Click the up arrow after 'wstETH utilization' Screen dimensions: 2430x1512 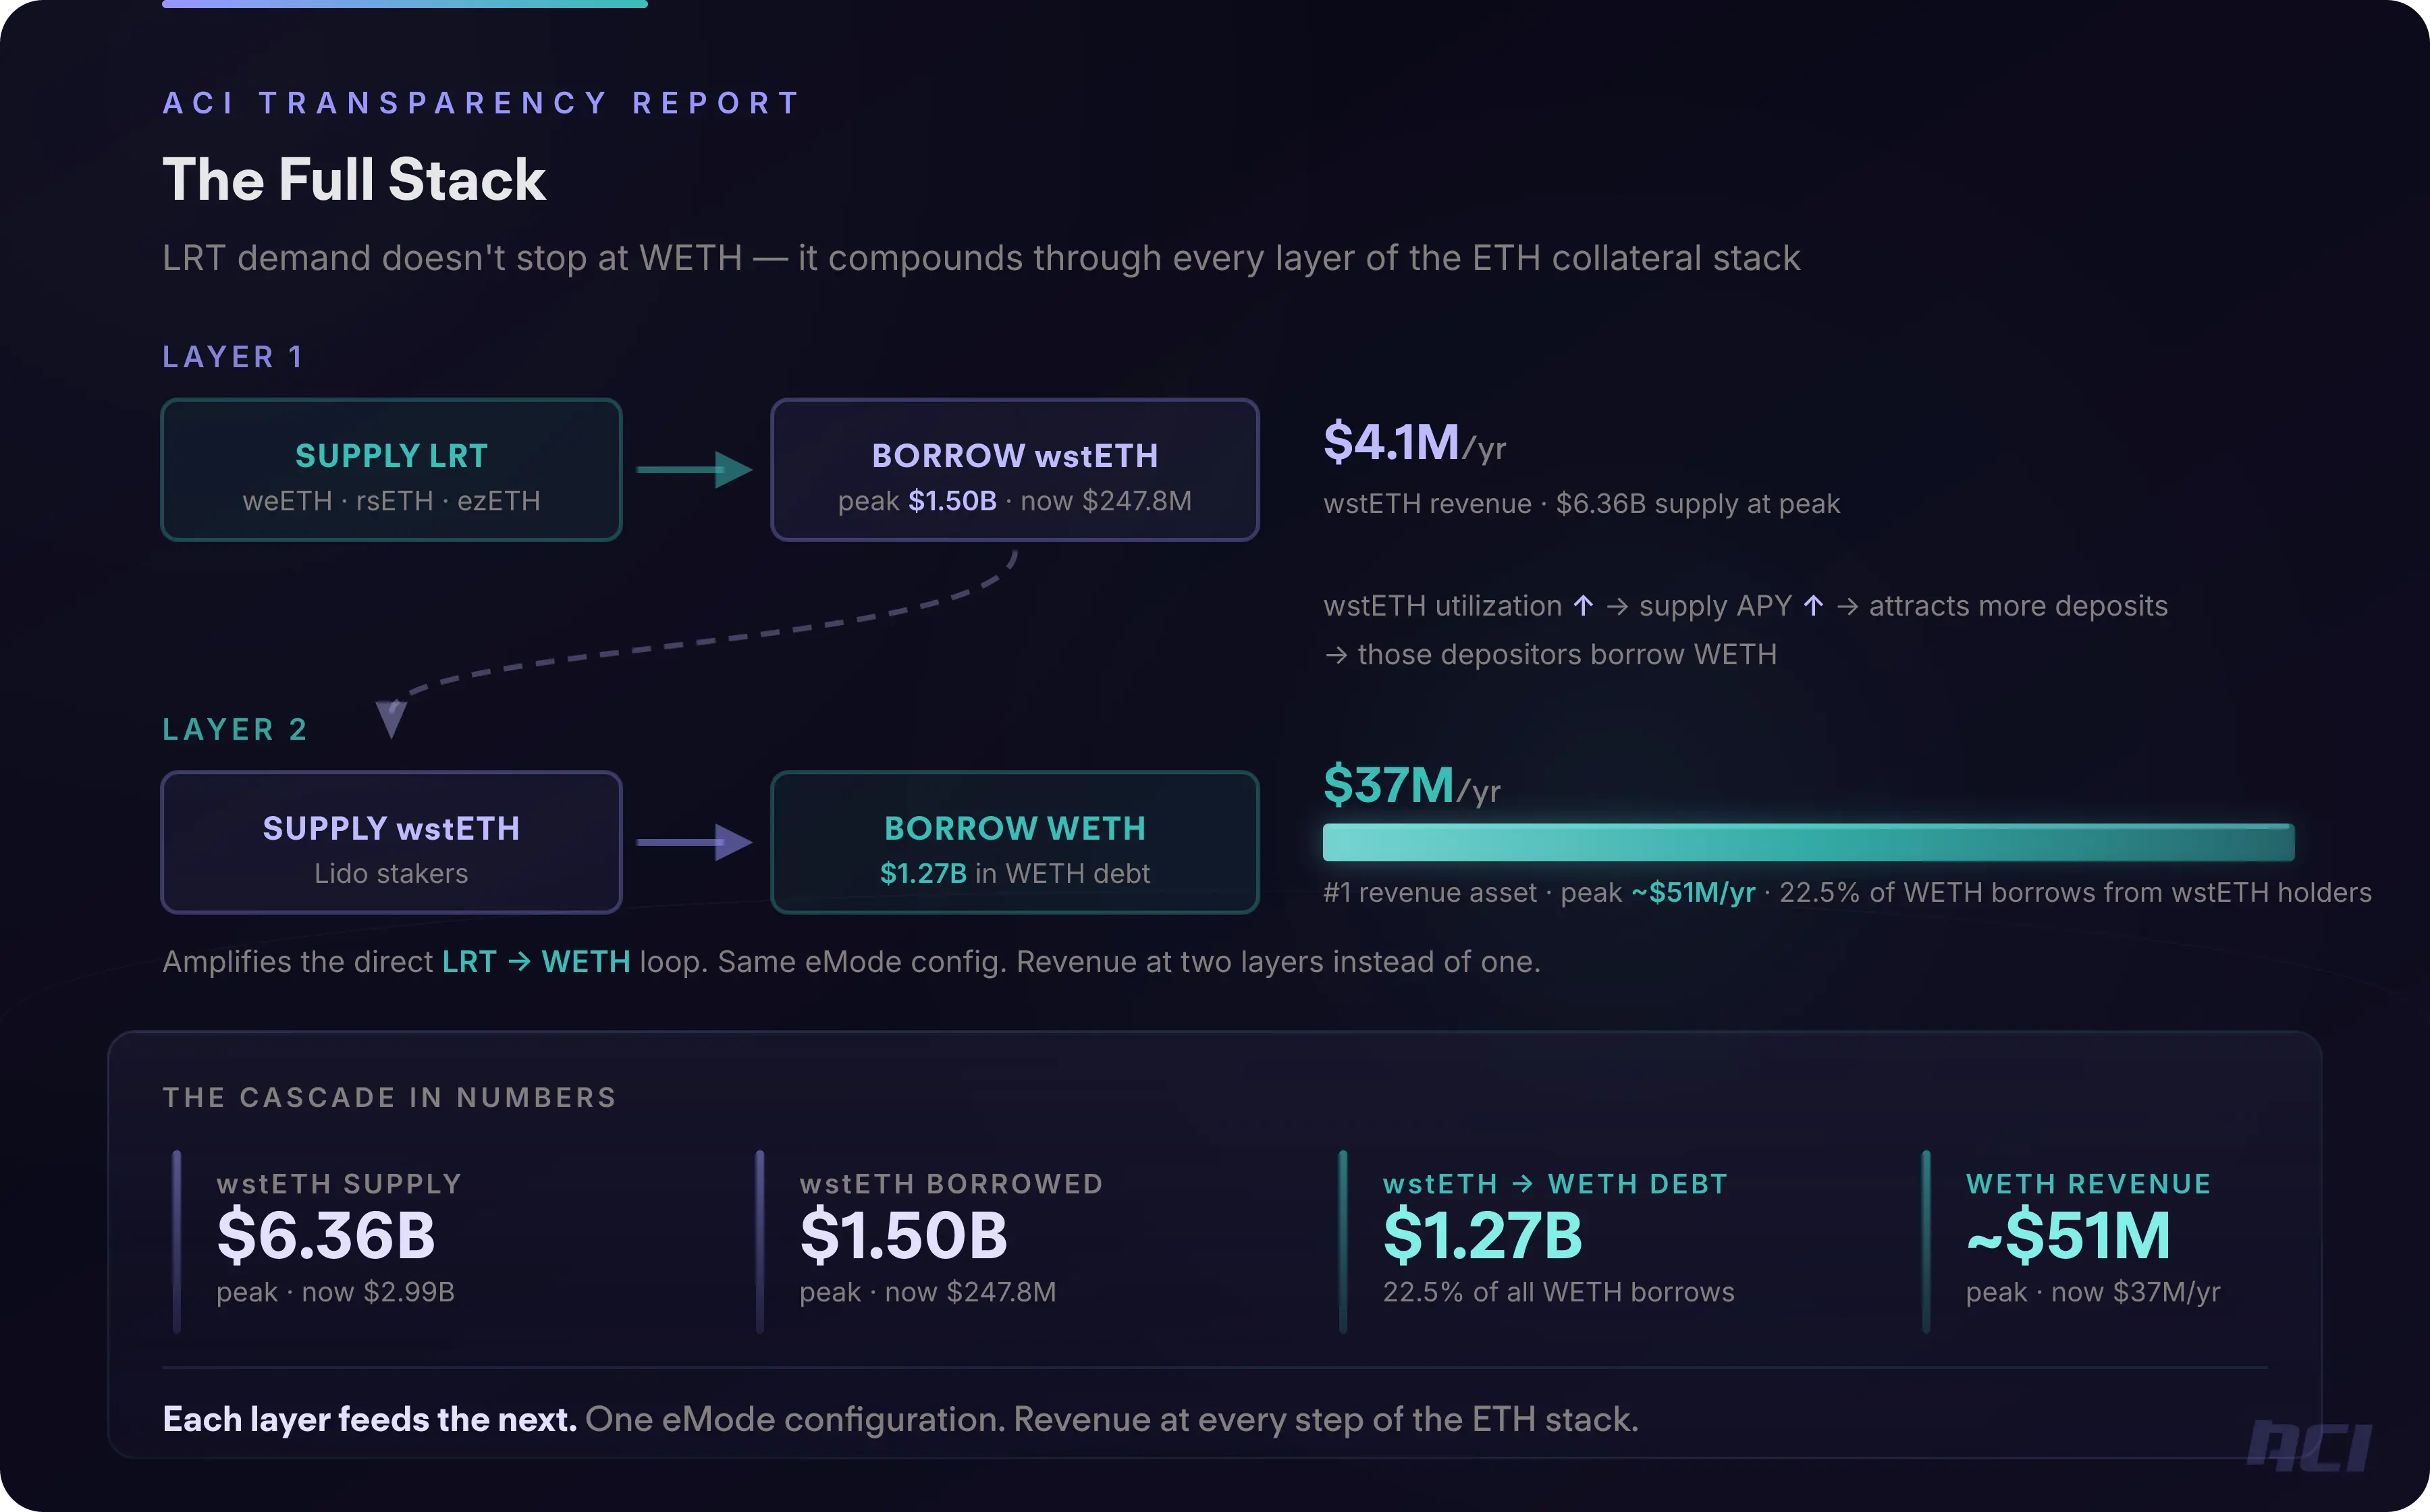point(1583,606)
